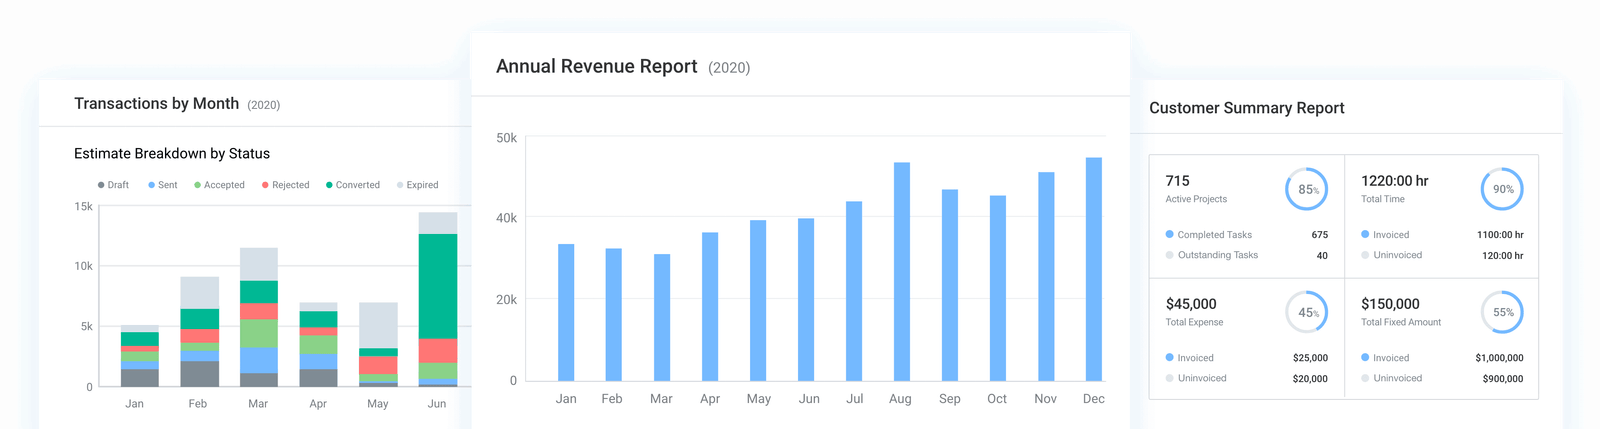Click the 85% Active Projects progress ring
This screenshot has height=429, width=1600.
click(1306, 189)
